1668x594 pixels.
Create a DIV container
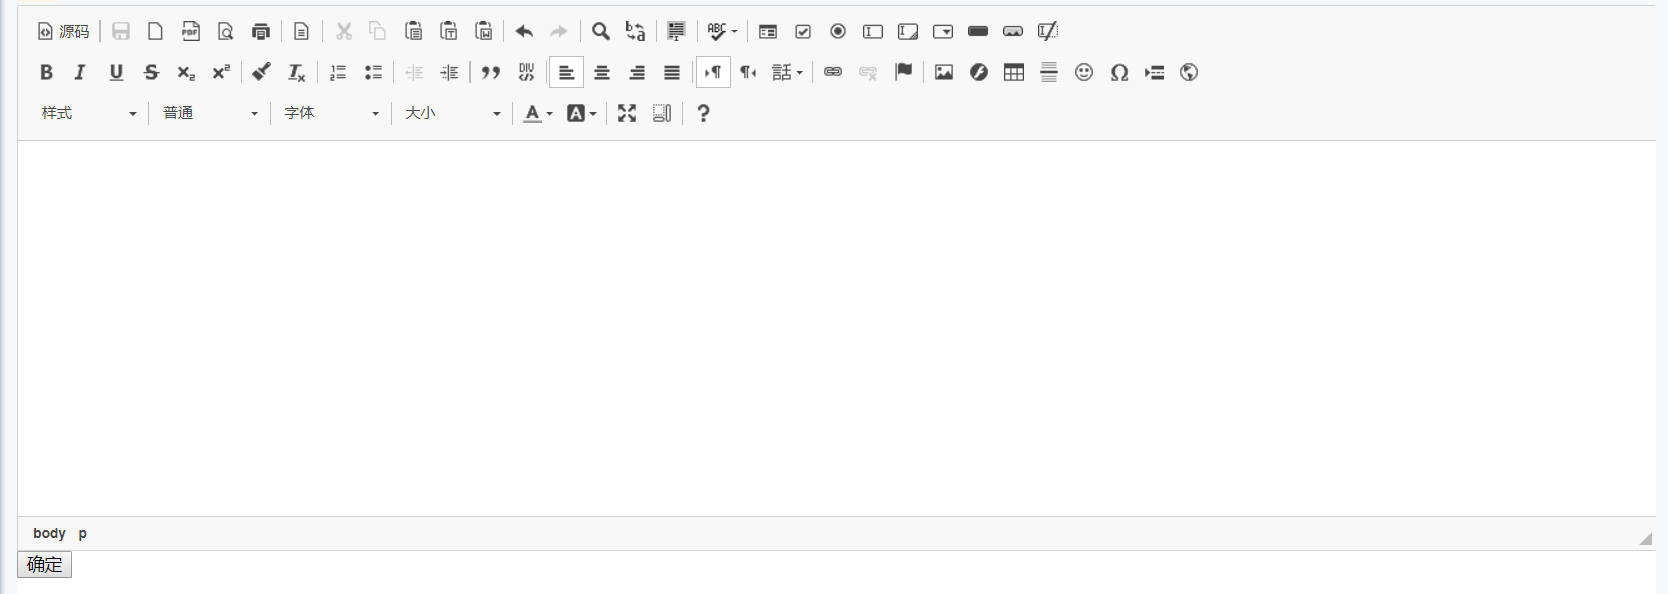coord(526,73)
